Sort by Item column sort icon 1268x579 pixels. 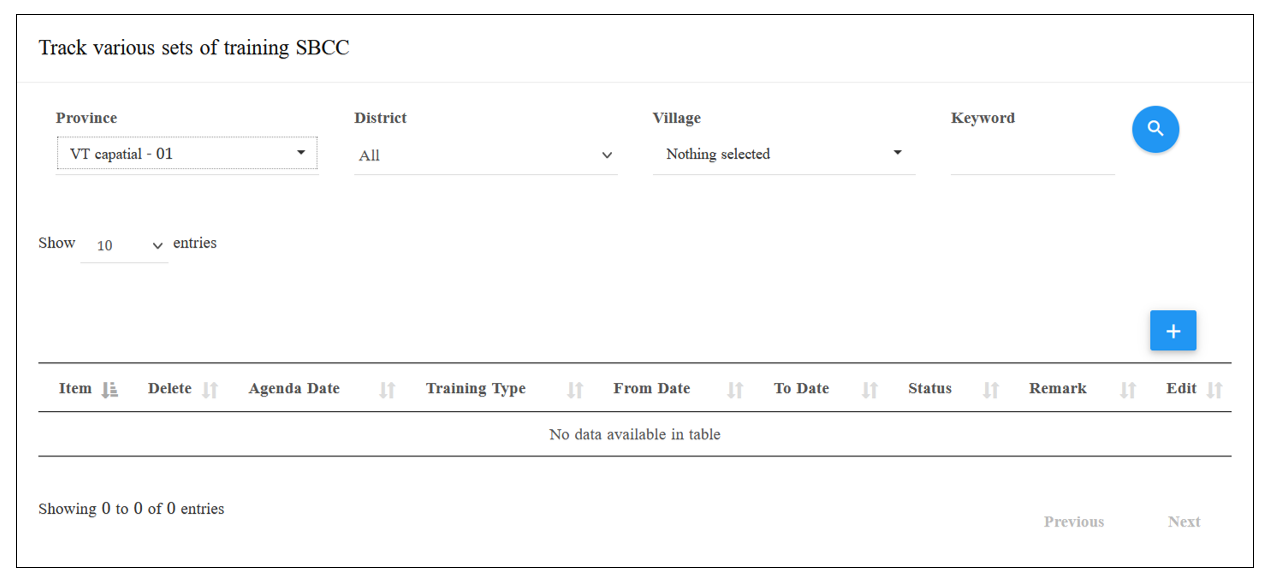point(110,390)
